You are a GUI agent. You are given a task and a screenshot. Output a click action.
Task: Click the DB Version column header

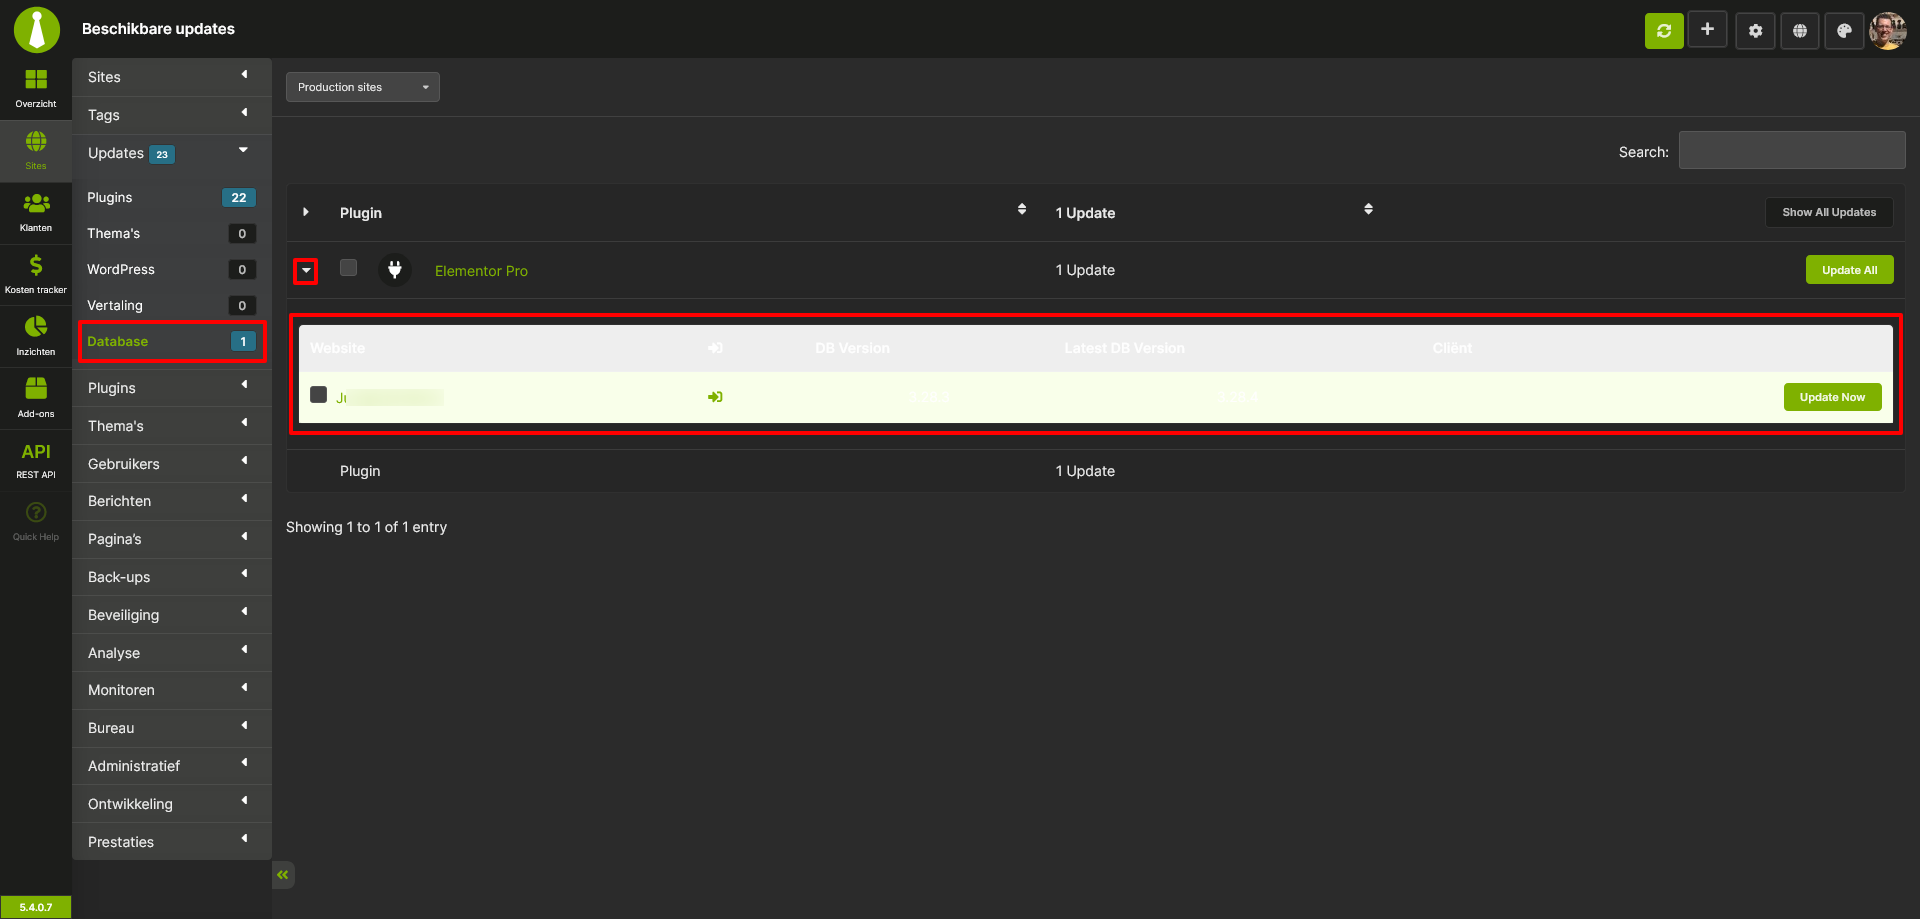click(852, 348)
